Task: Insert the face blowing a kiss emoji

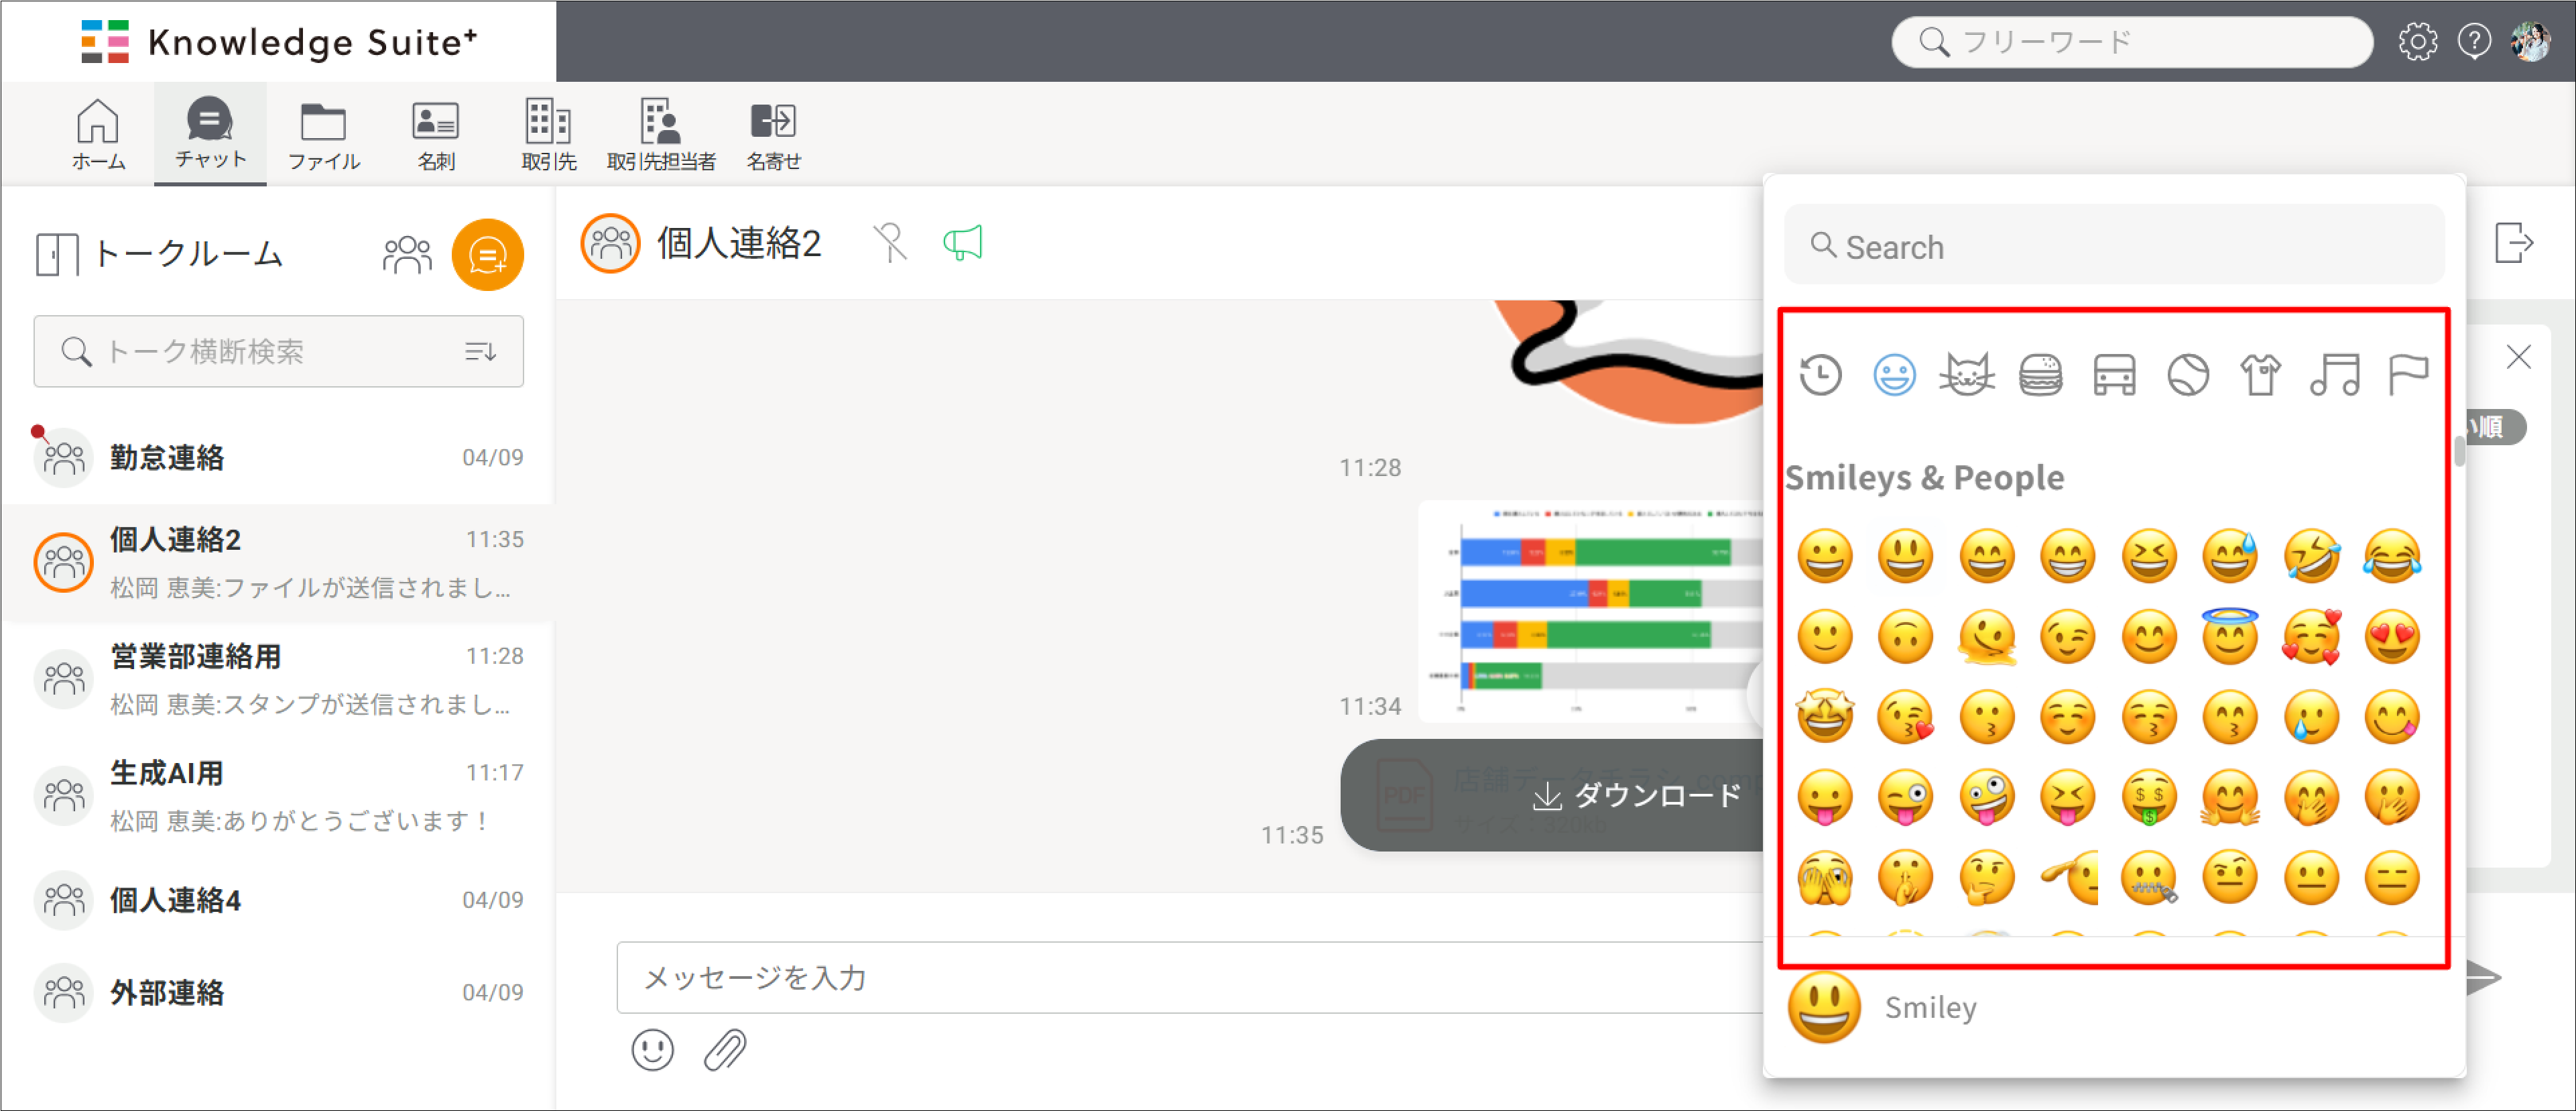Action: point(1906,717)
